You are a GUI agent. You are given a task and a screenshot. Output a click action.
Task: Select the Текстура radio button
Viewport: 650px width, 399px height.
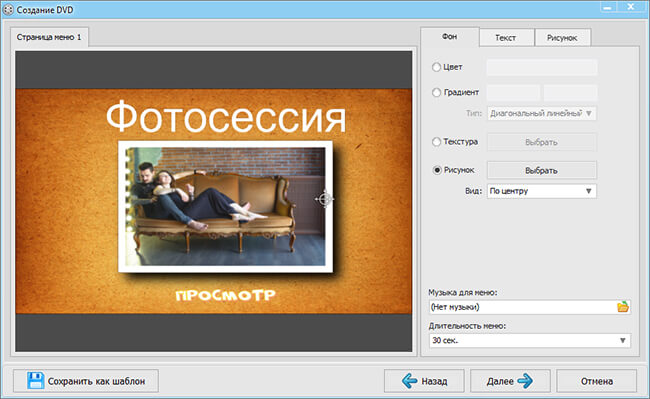pos(436,142)
